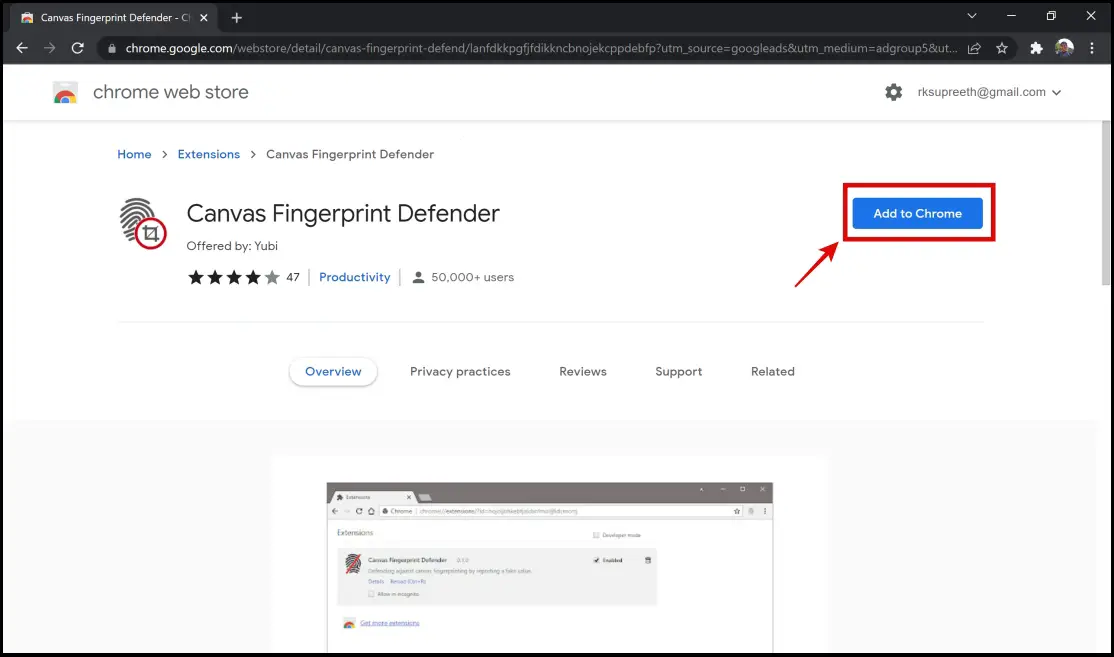Select the Canvas Fingerprint Defender browser tab

point(114,18)
